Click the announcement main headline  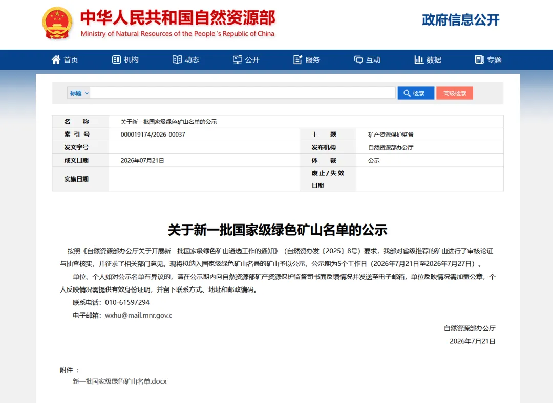[277, 230]
